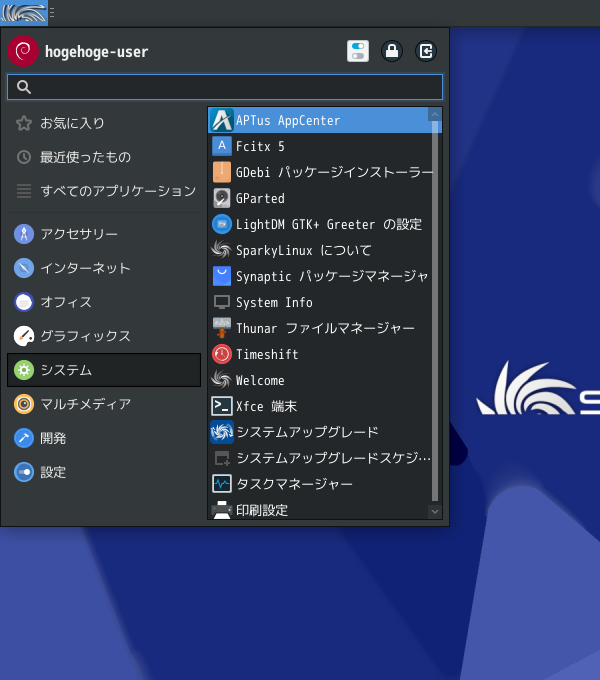The height and width of the screenshot is (680, 600).
Task: Click the 'Welcome' entry text
Action: pos(260,380)
